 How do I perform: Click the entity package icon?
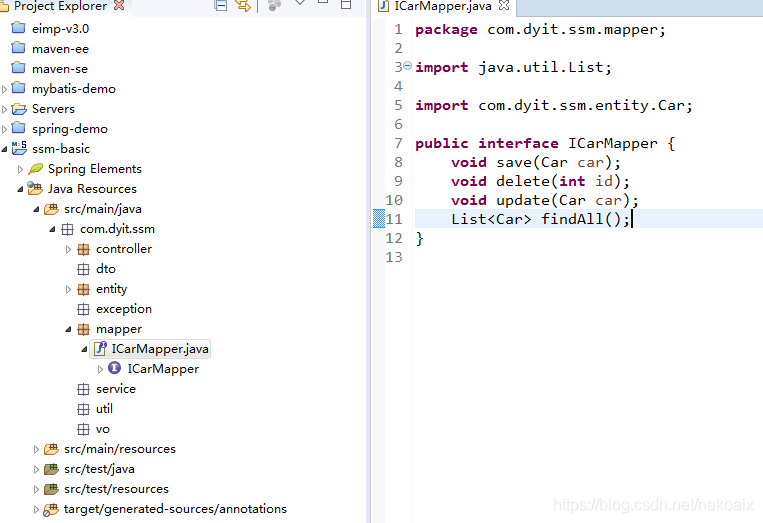pyautogui.click(x=84, y=289)
